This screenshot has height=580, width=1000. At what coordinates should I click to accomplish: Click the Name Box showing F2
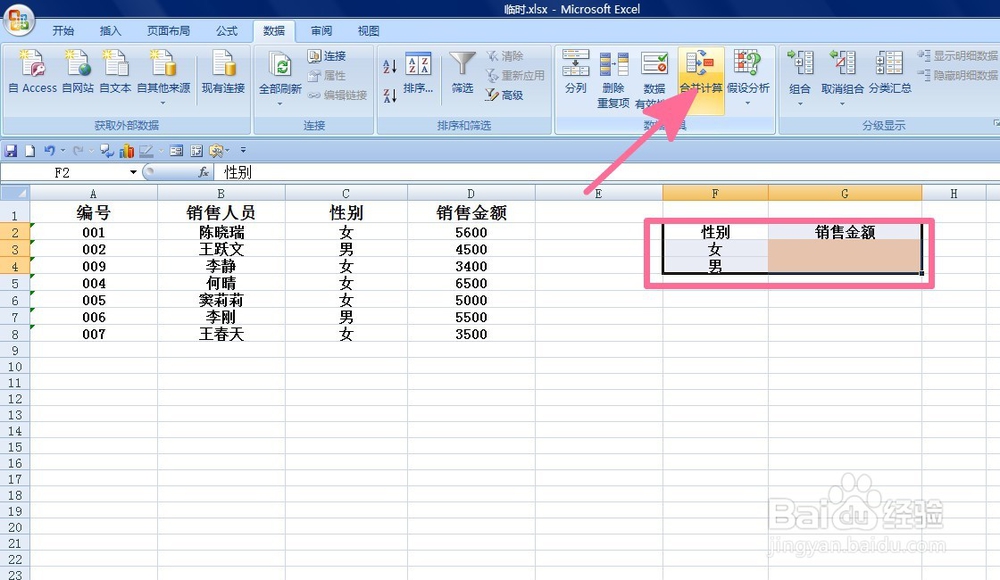63,172
